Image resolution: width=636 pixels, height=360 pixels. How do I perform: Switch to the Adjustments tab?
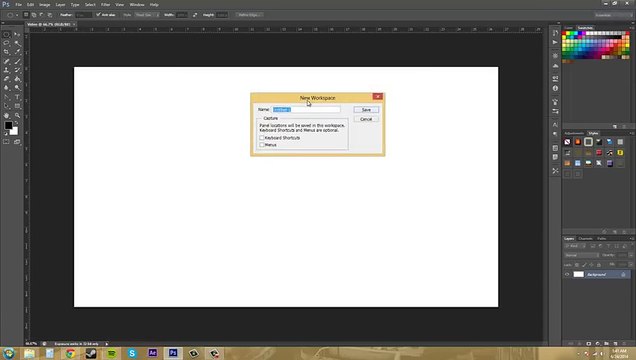[574, 133]
